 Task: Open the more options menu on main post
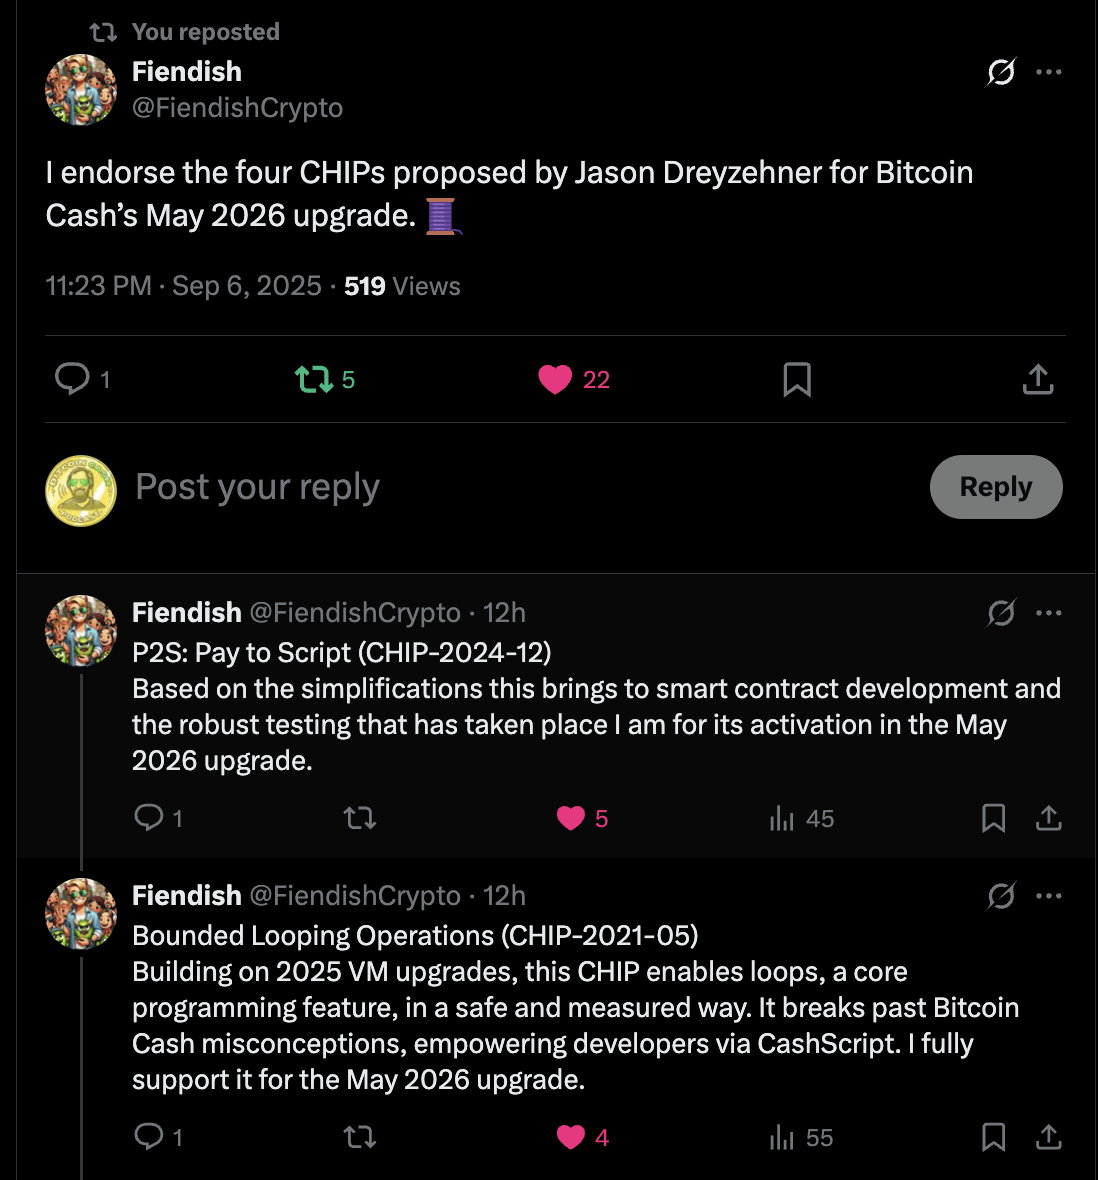[x=1048, y=72]
